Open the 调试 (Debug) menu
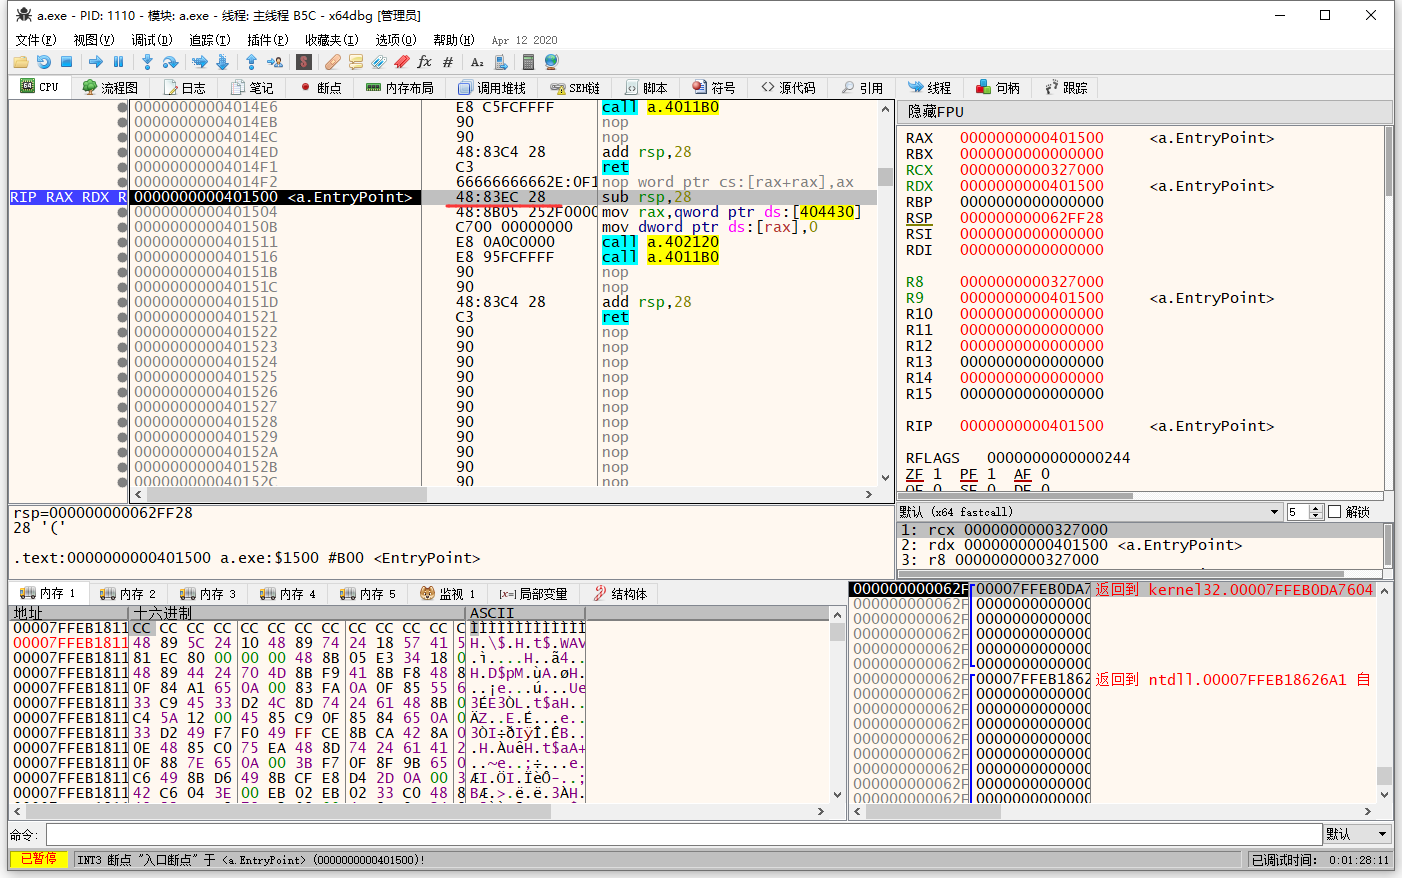This screenshot has height=878, width=1402. [x=152, y=40]
